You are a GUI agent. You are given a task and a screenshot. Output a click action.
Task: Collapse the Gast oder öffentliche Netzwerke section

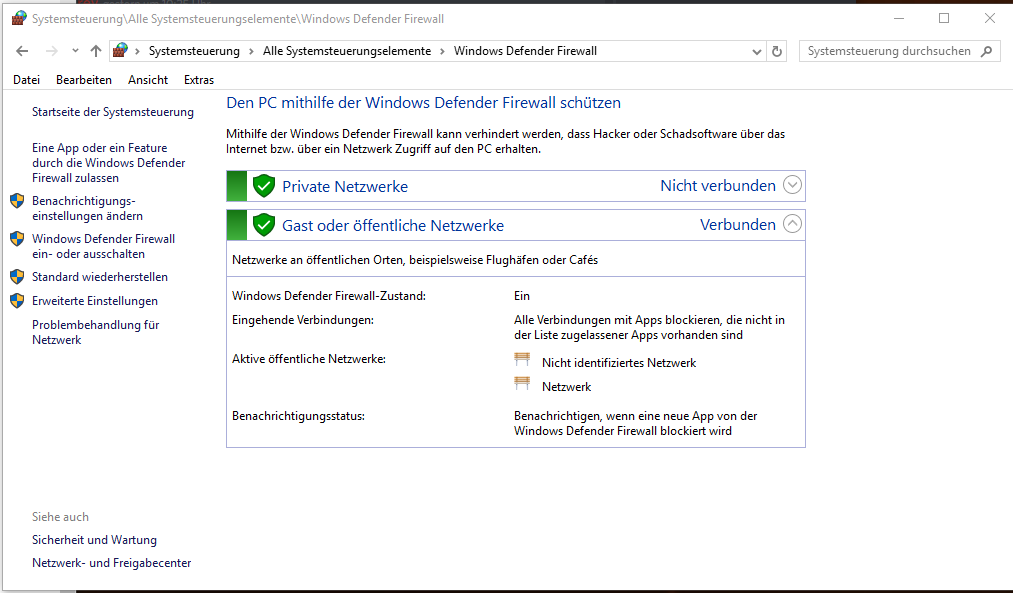791,224
